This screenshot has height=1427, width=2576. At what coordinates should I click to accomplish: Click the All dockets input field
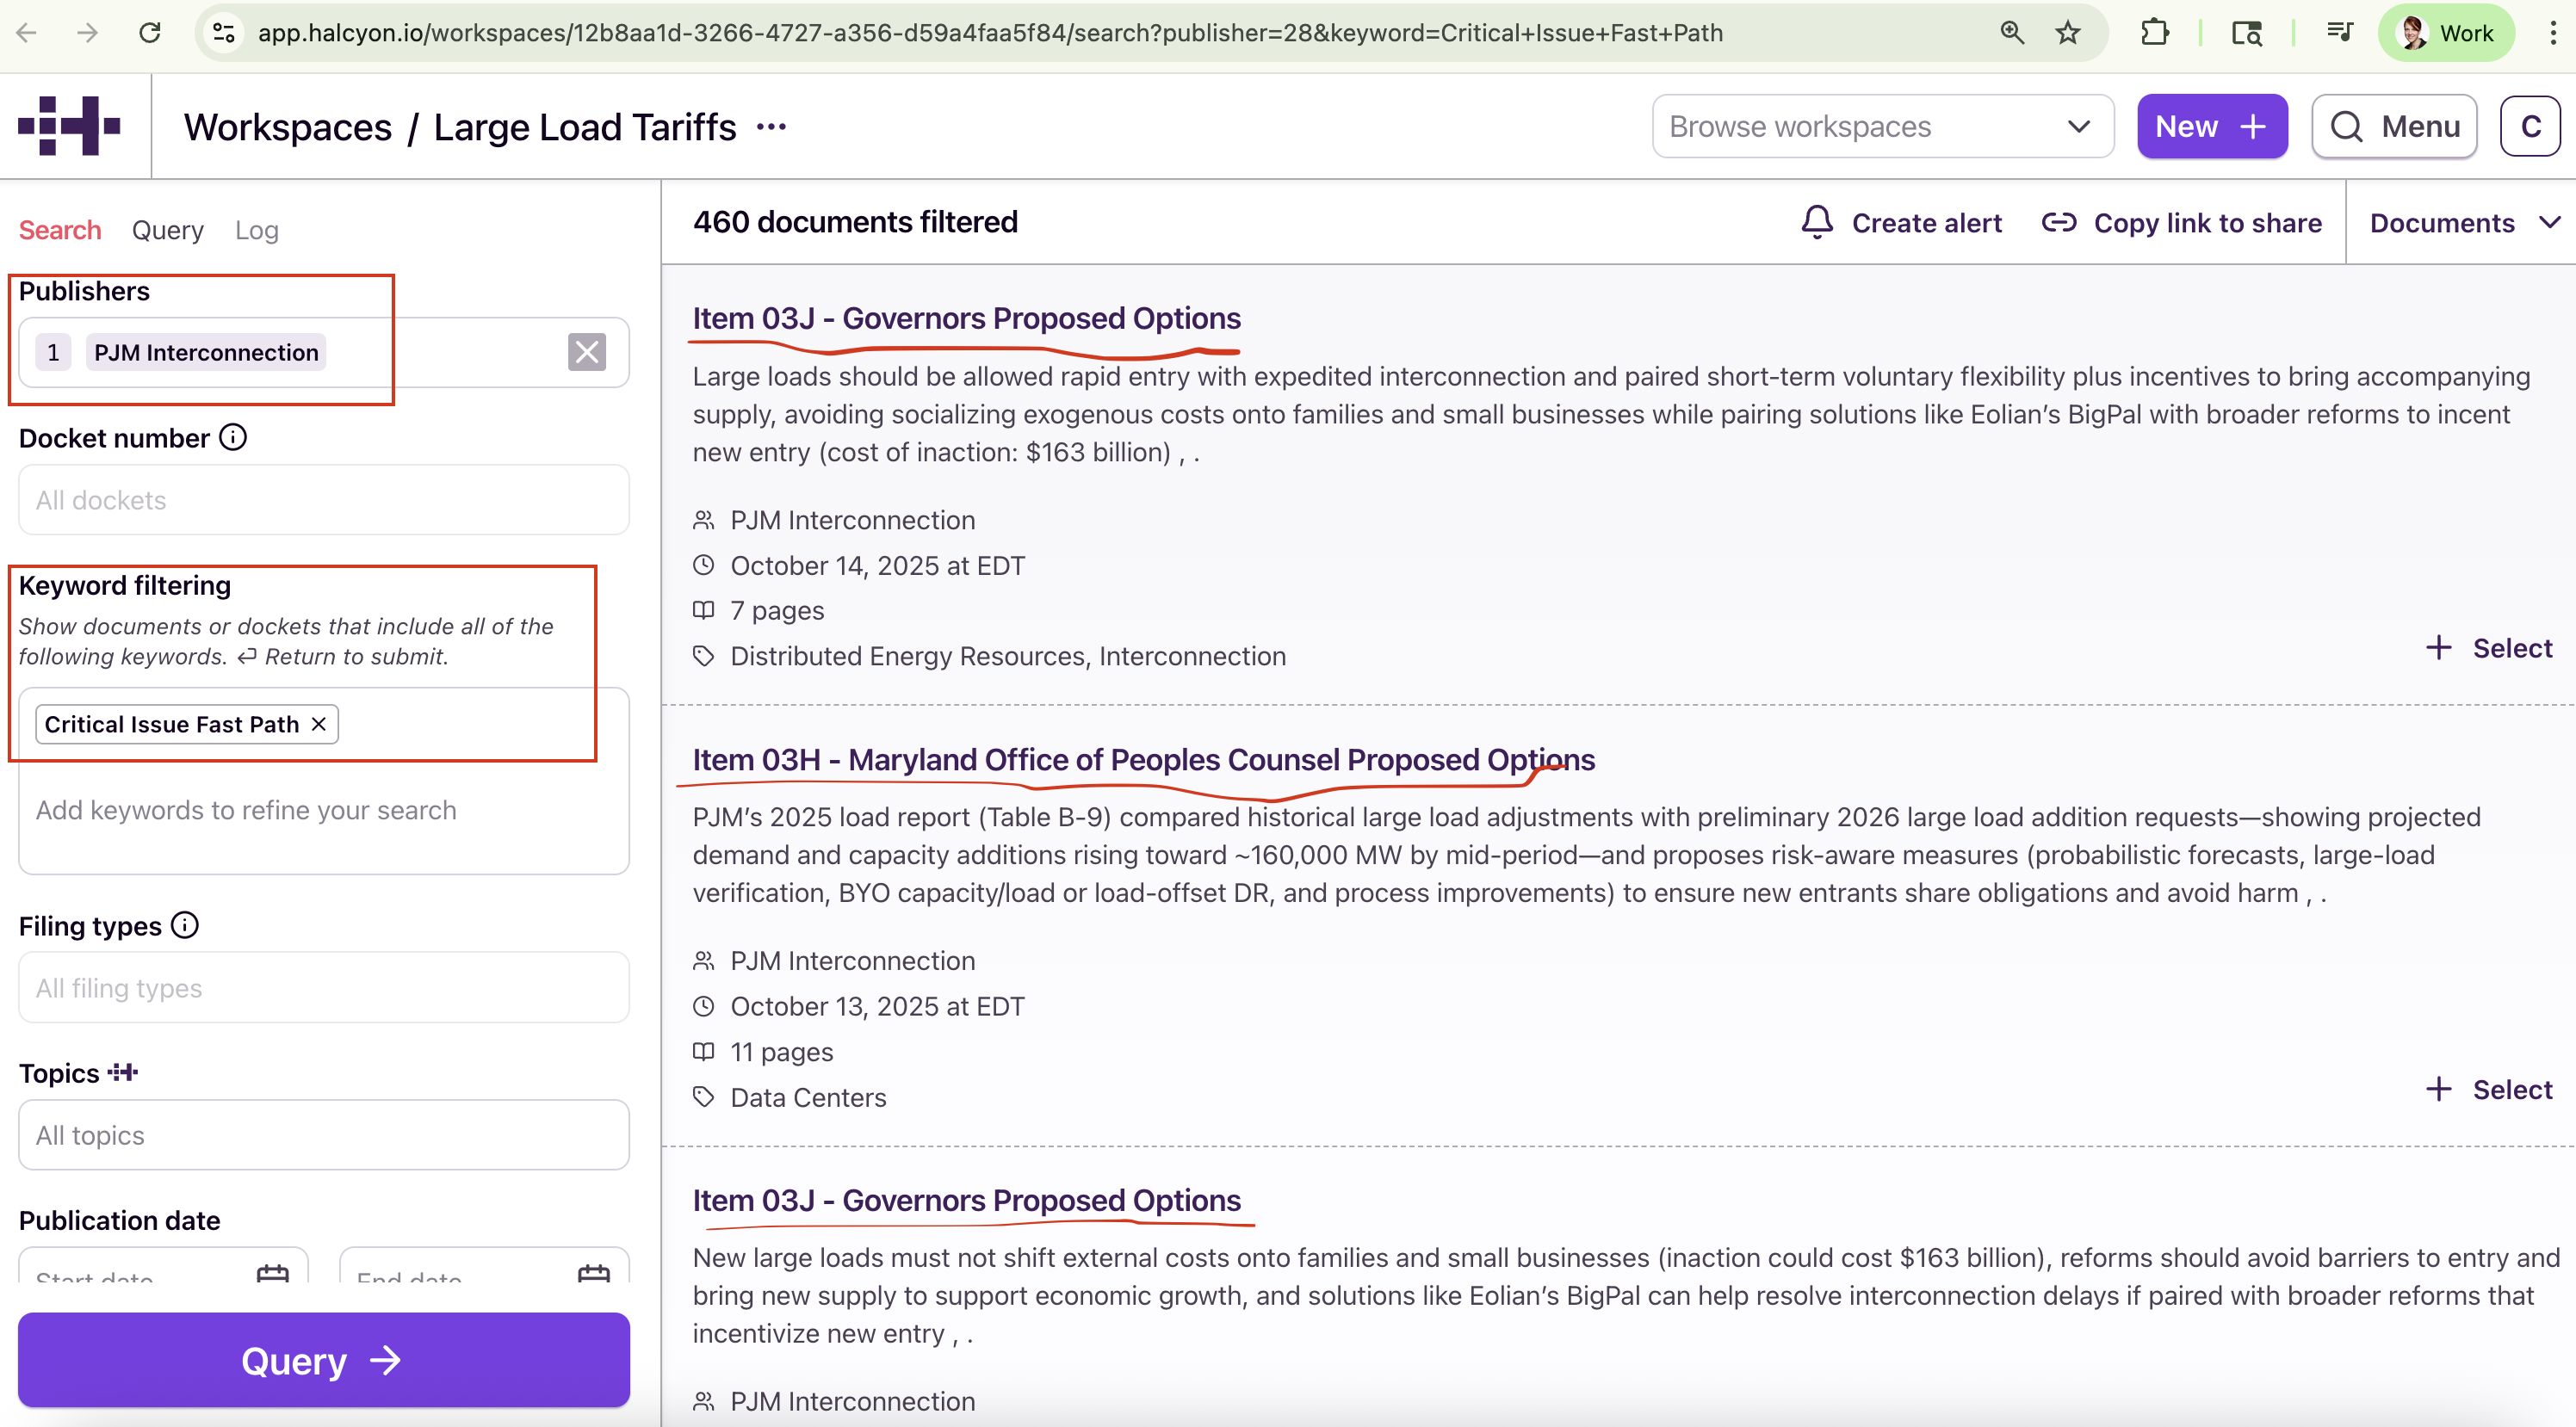323,500
